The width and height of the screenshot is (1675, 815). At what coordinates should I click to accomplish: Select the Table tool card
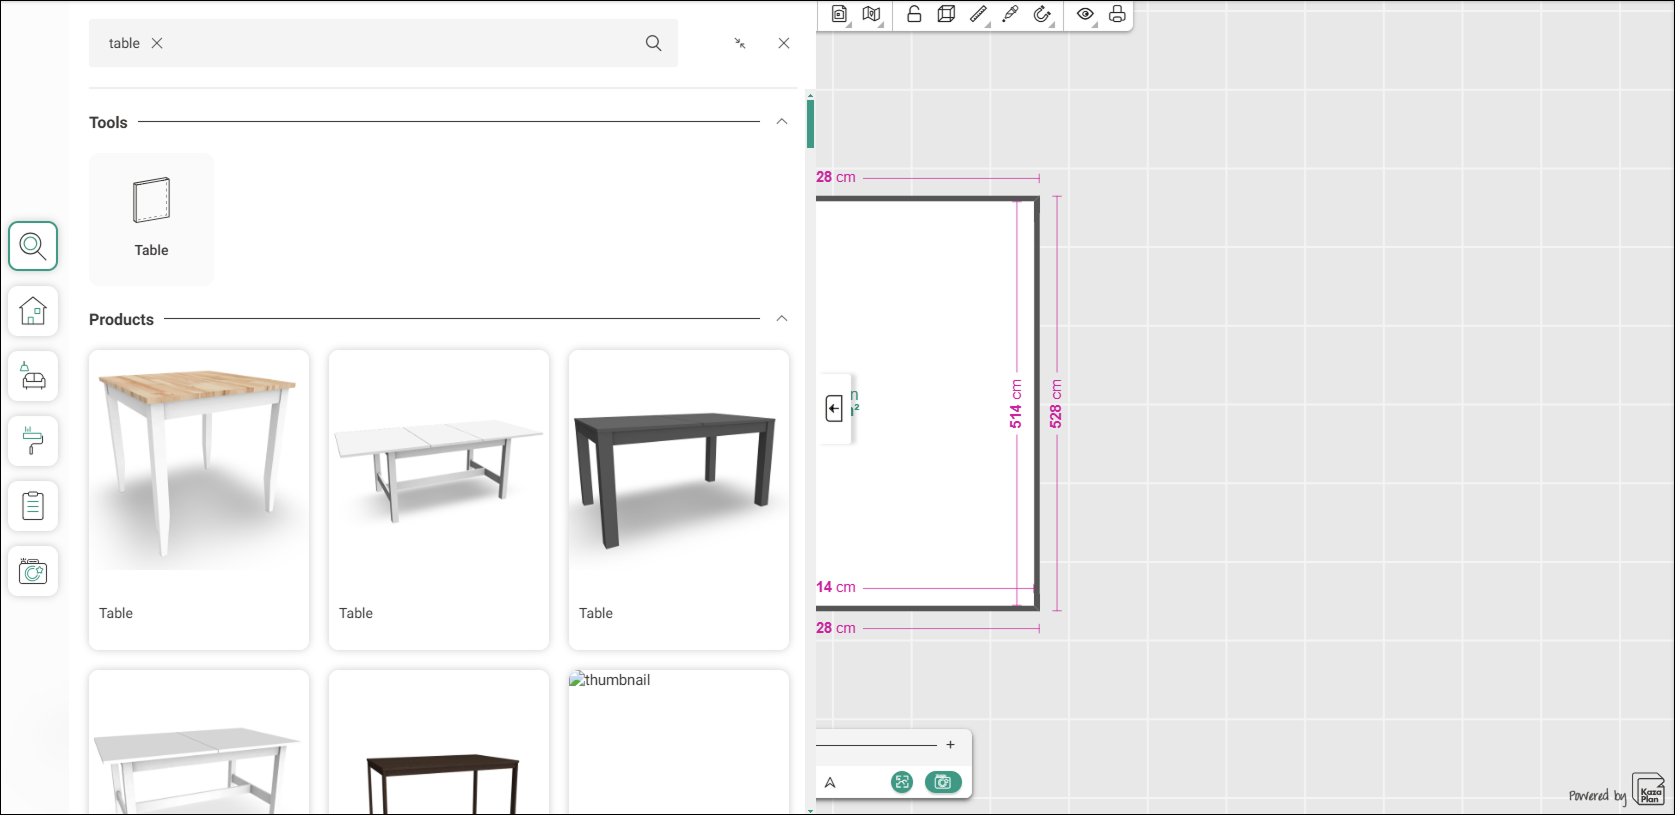pos(151,219)
